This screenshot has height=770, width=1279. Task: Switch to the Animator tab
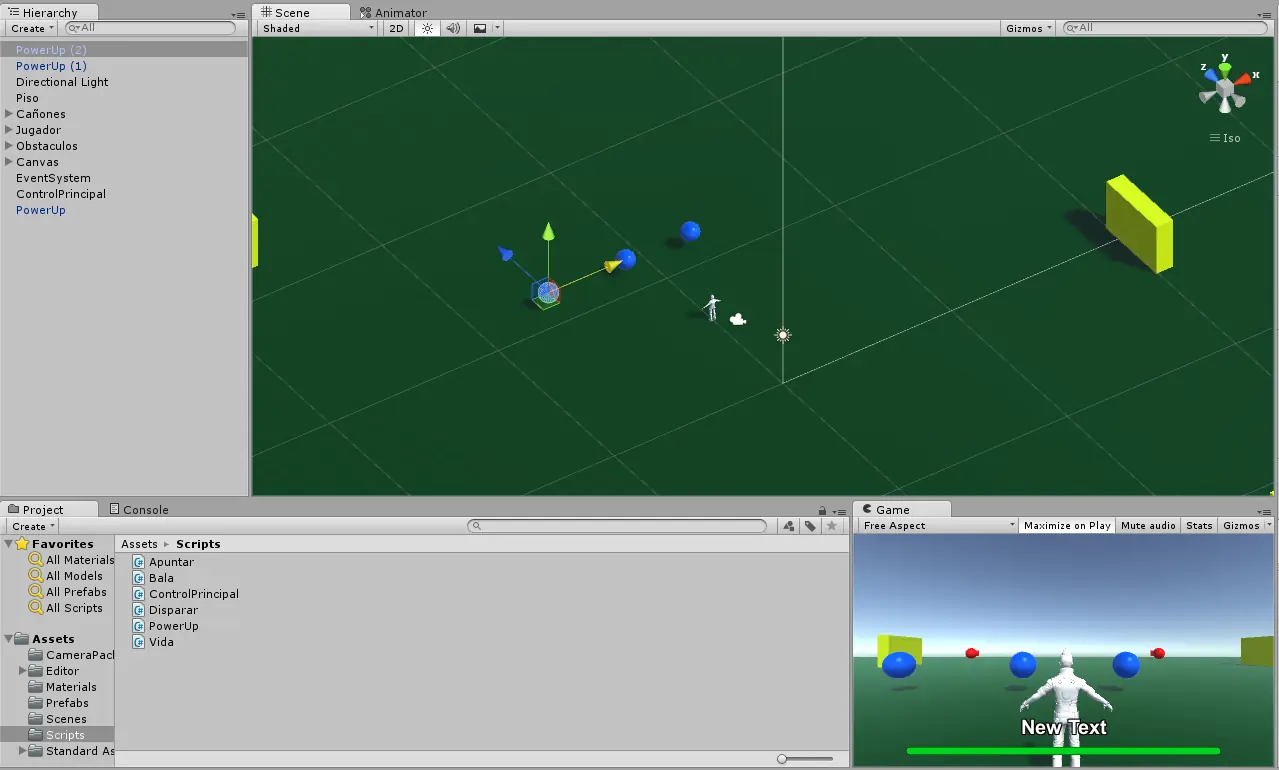(393, 12)
